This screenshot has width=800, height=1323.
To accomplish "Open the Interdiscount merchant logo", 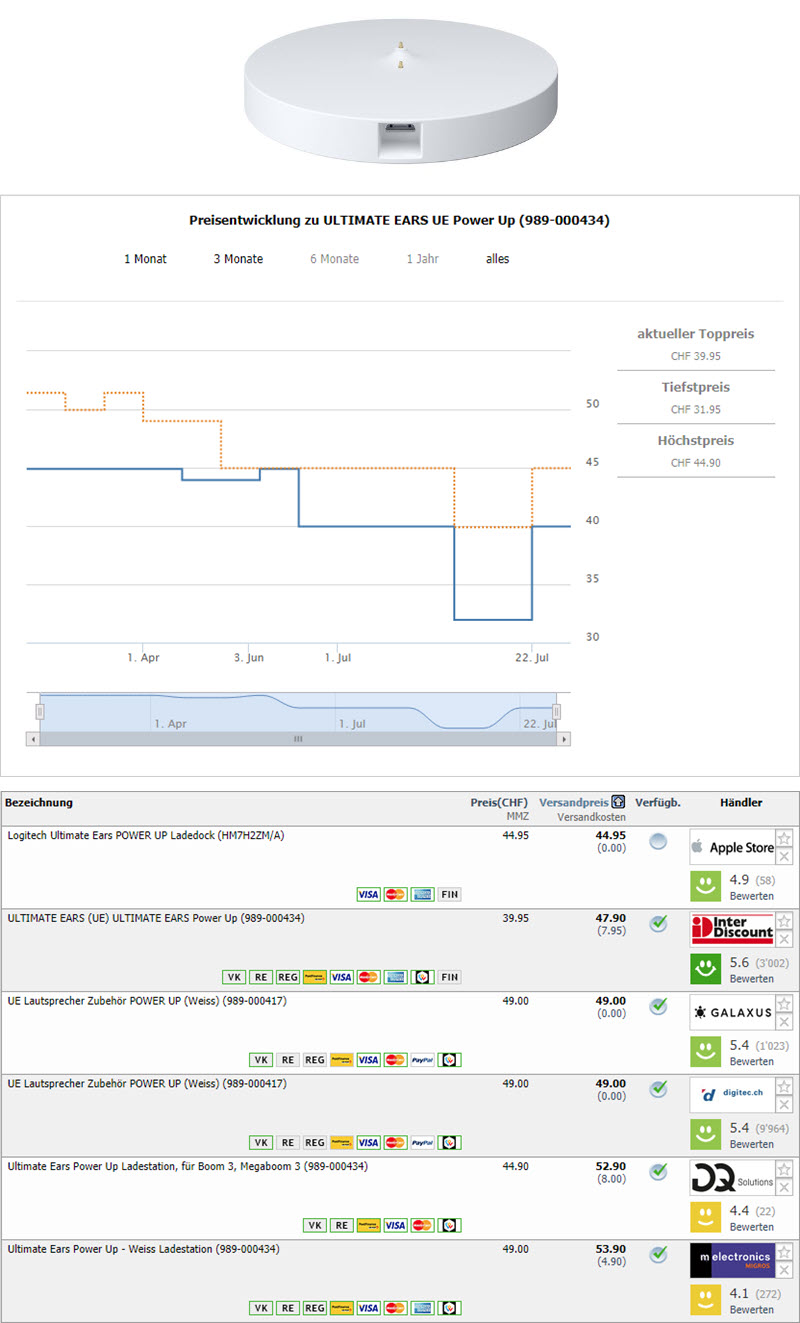I will click(x=732, y=930).
